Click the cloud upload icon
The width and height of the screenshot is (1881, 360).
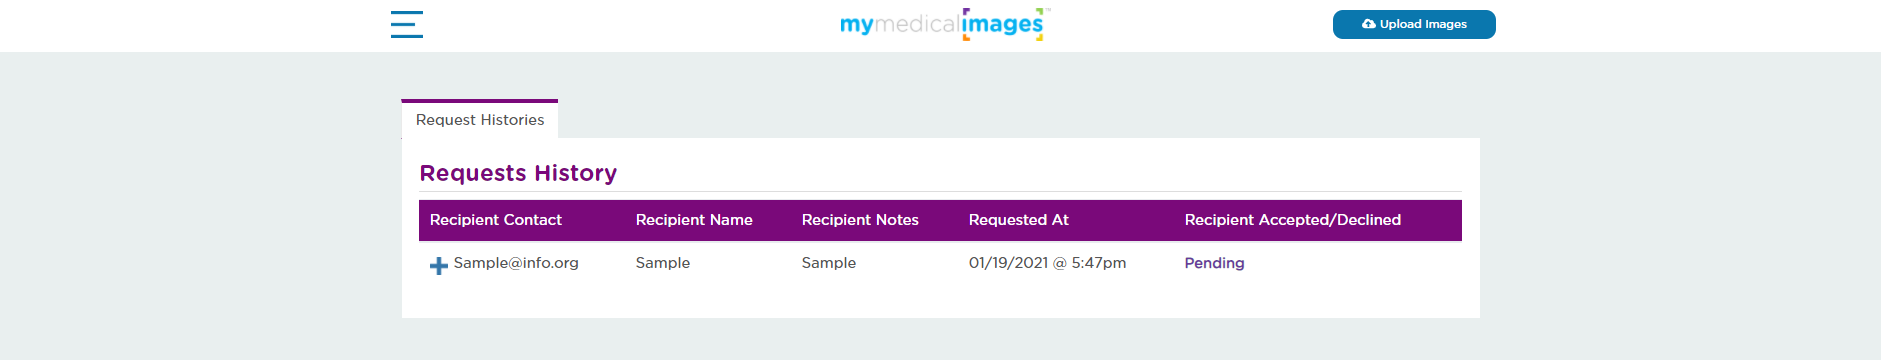[x=1368, y=24]
